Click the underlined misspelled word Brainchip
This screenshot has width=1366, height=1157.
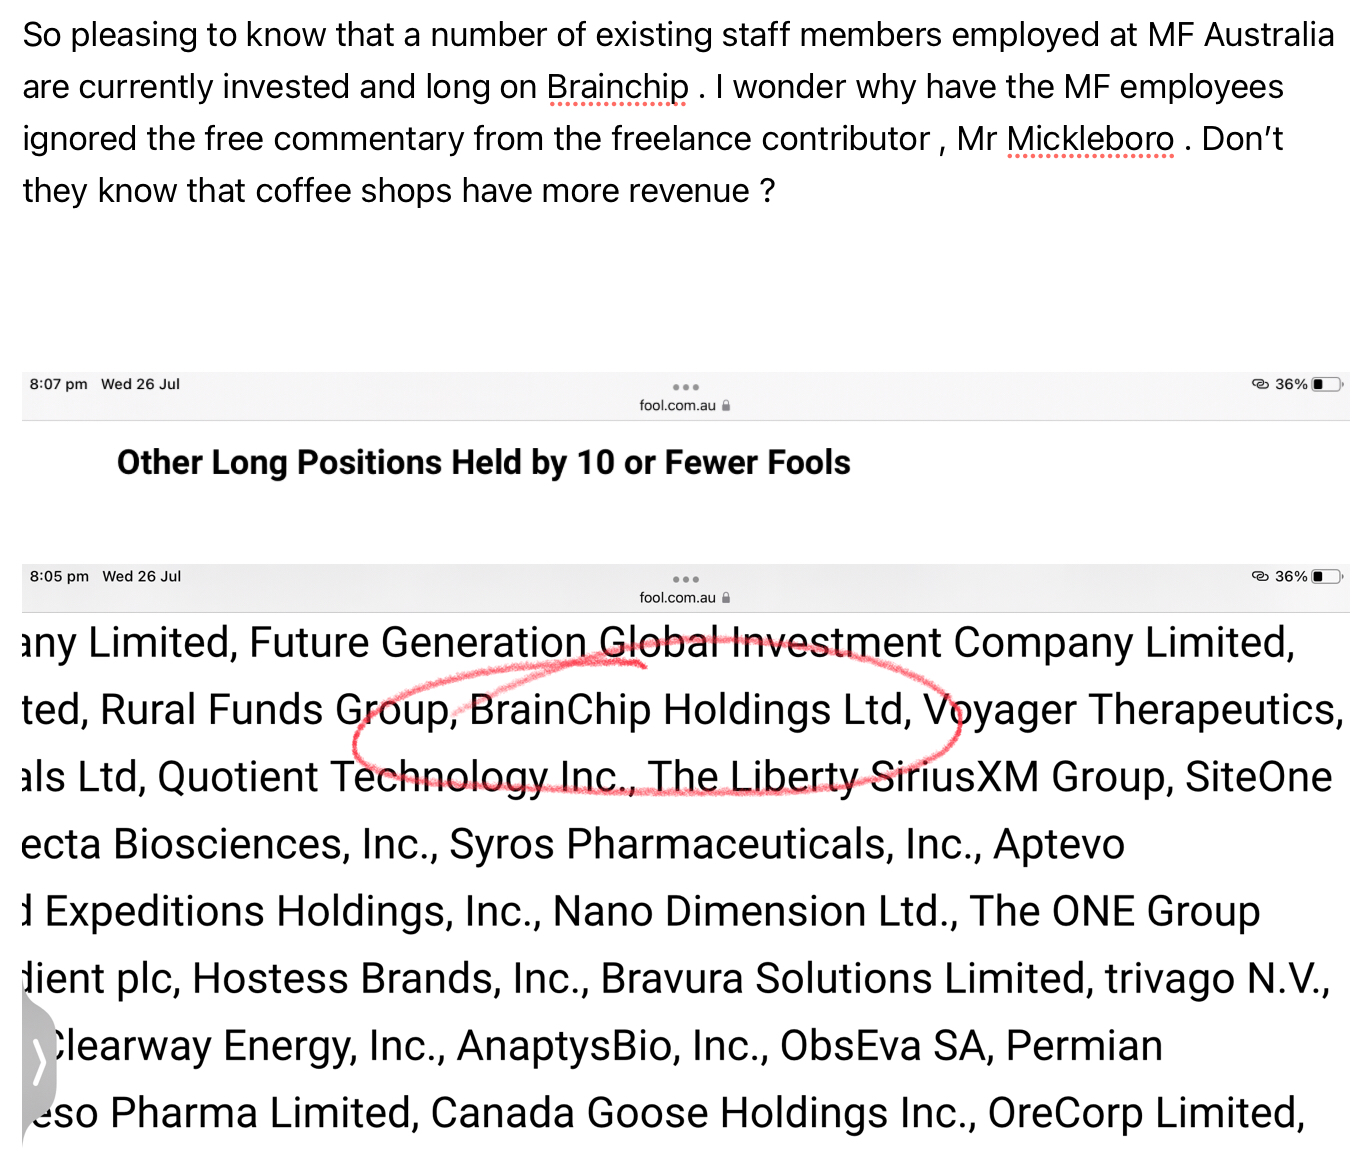(x=618, y=88)
